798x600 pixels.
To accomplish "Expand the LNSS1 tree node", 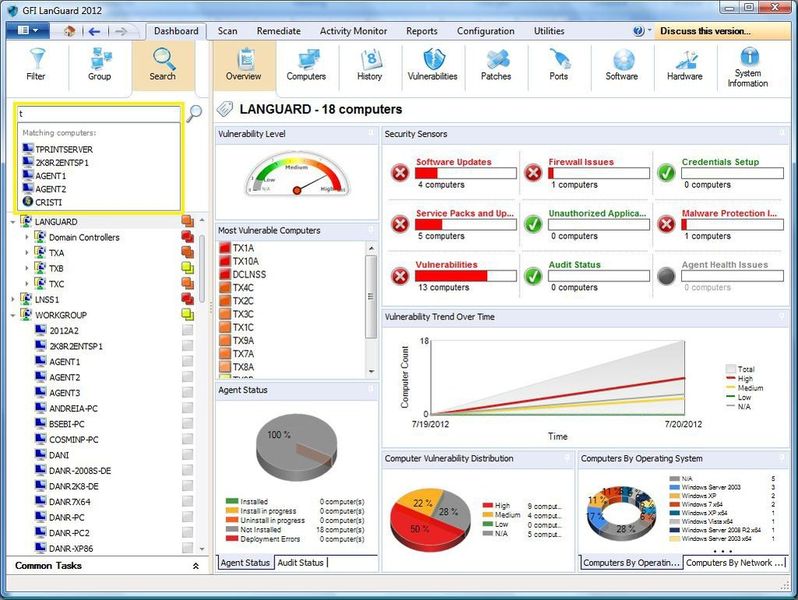I will coord(13,300).
